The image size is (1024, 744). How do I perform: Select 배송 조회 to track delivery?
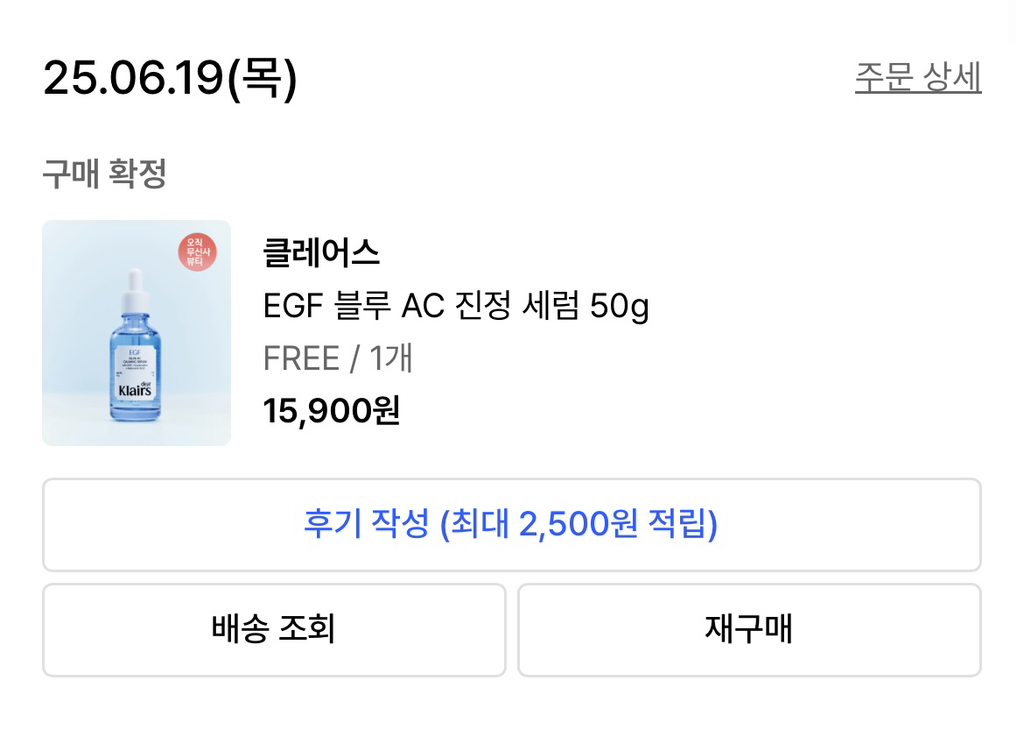[274, 630]
